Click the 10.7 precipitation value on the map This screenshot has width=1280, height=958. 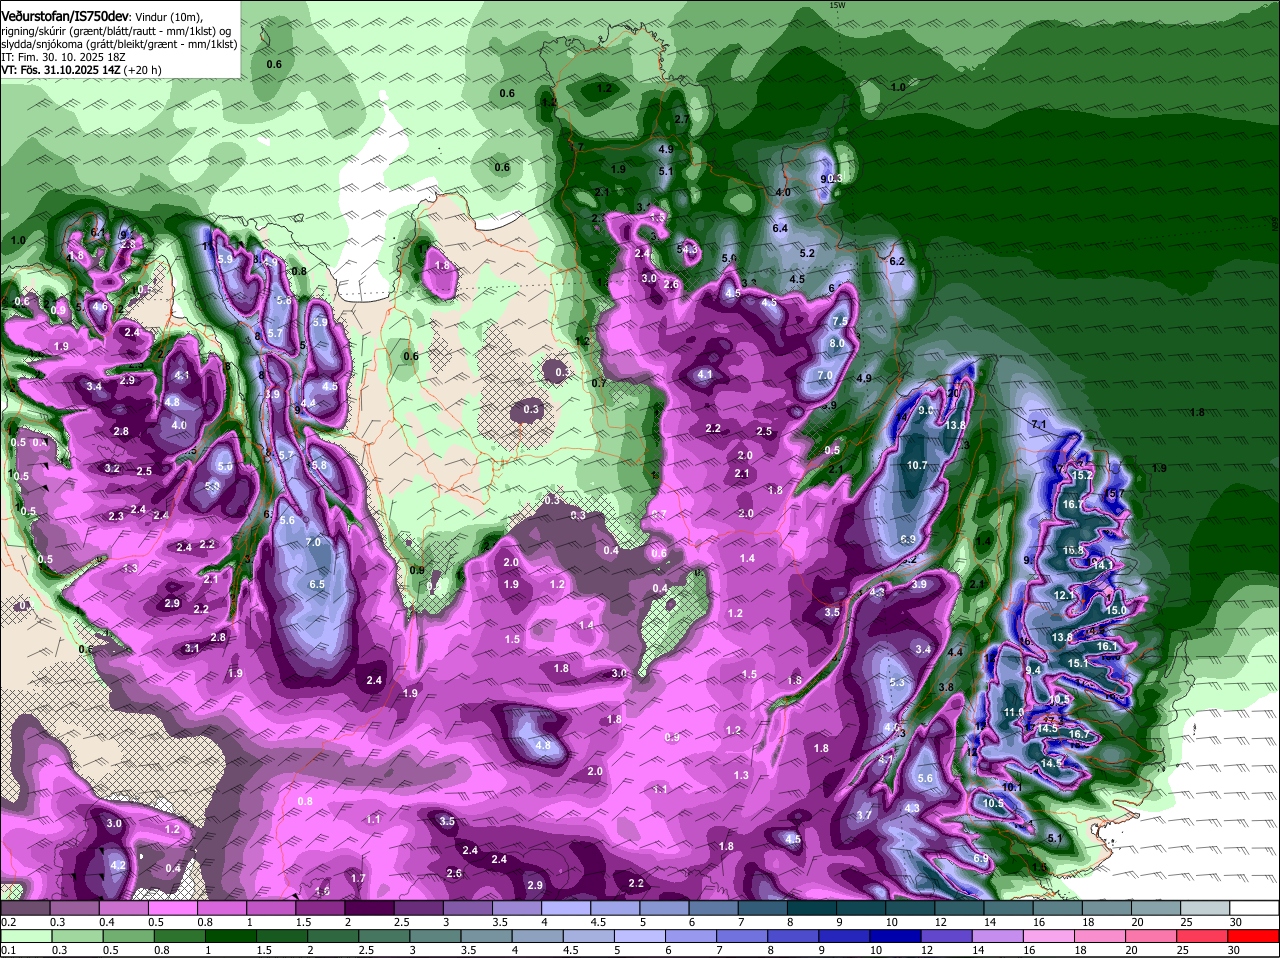coord(917,465)
